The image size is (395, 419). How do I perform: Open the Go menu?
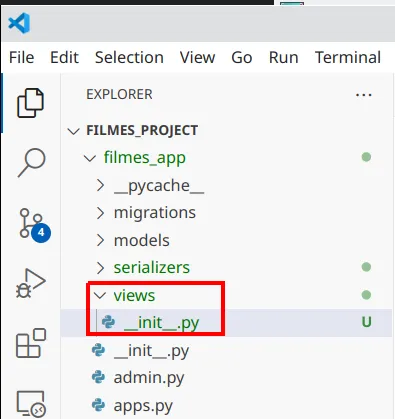click(242, 57)
